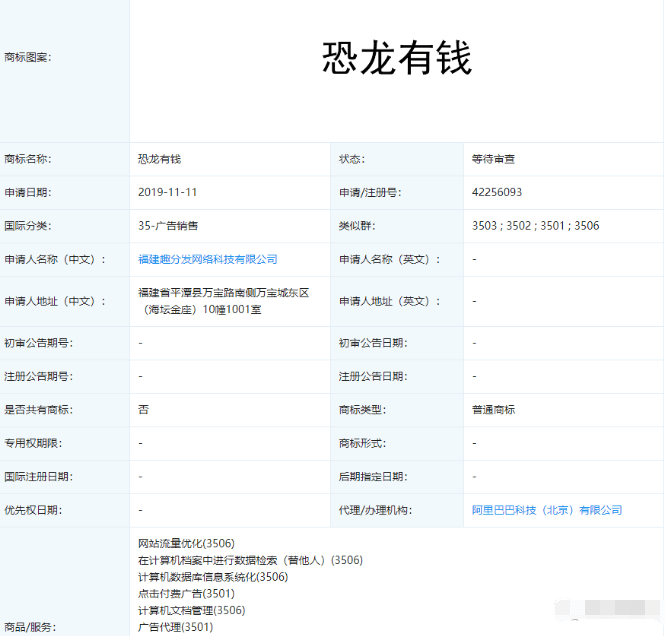Click the 恐龙有钱 trademark image
Screen dimensions: 665x636
(396, 59)
